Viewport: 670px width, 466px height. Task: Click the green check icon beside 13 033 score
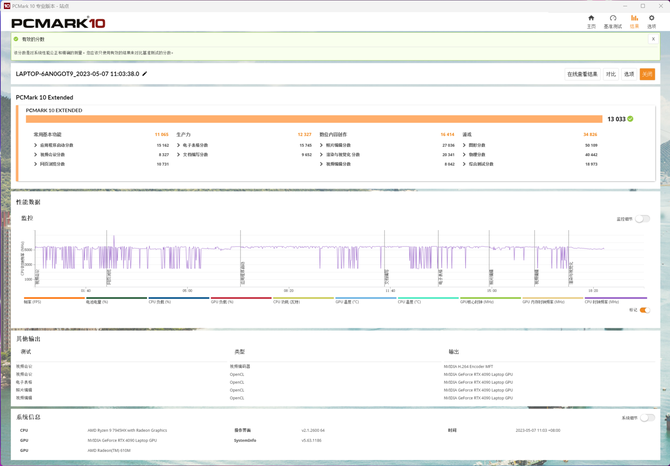pos(630,119)
